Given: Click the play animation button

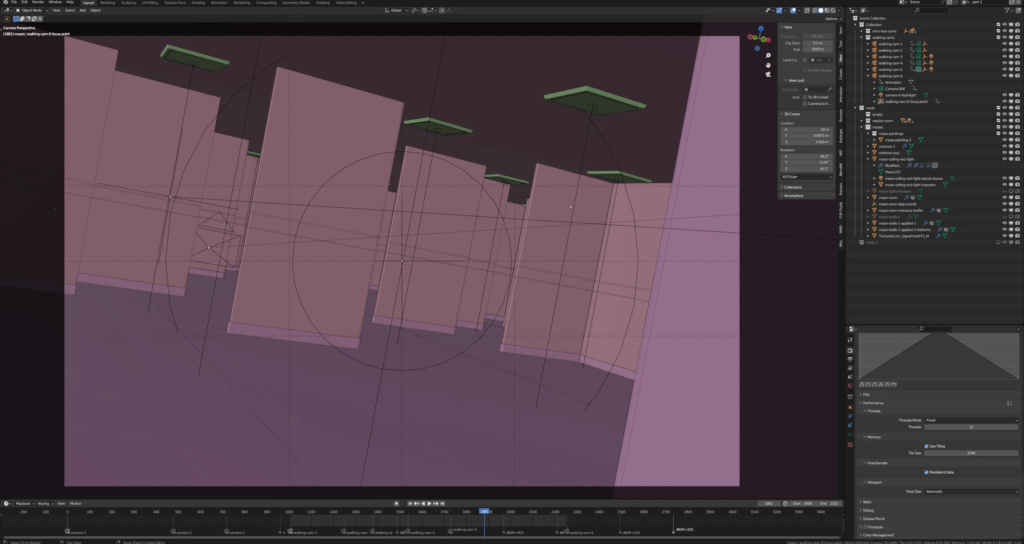Looking at the screenshot, I should (x=429, y=504).
